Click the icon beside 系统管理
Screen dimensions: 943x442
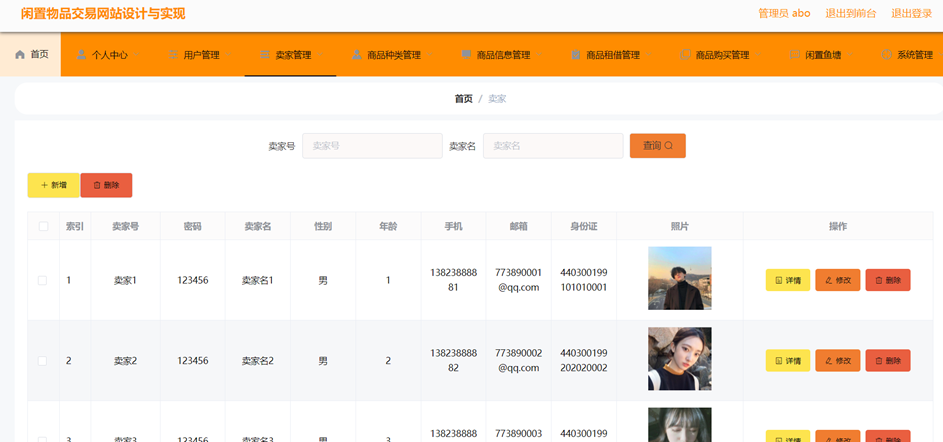[x=886, y=55]
